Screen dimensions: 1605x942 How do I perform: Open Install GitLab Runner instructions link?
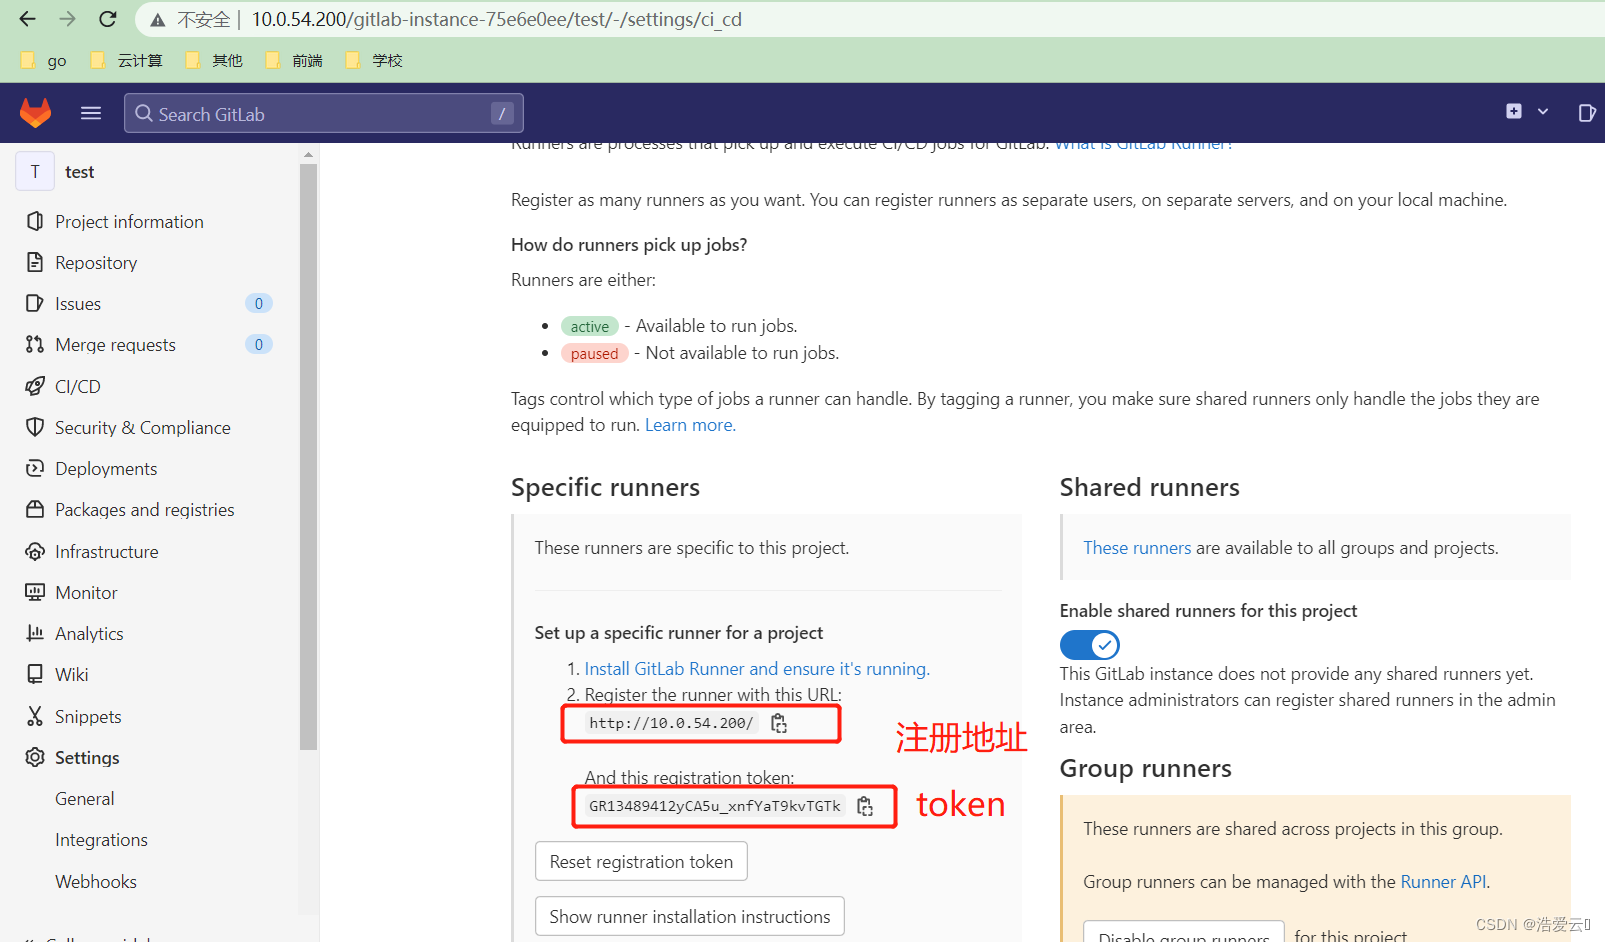757,669
